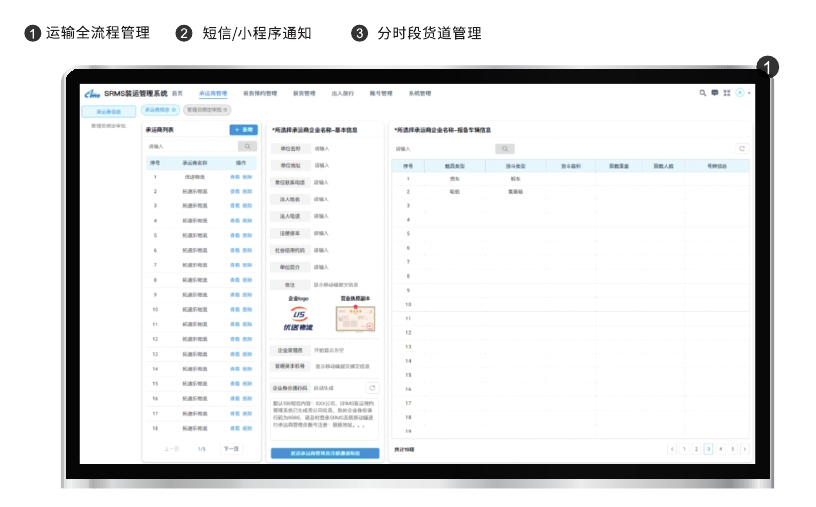Click the fullscreen grid icon in header
816x507 pixels.
click(727, 93)
